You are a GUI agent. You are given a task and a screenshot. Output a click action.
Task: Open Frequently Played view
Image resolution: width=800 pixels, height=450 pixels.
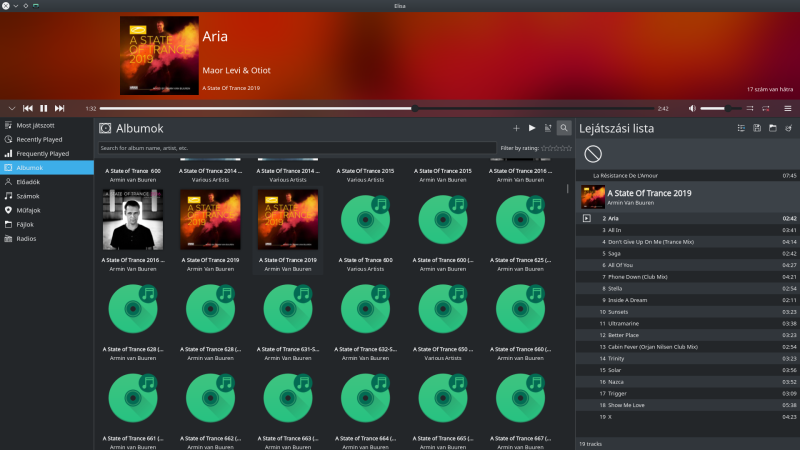[x=47, y=154]
